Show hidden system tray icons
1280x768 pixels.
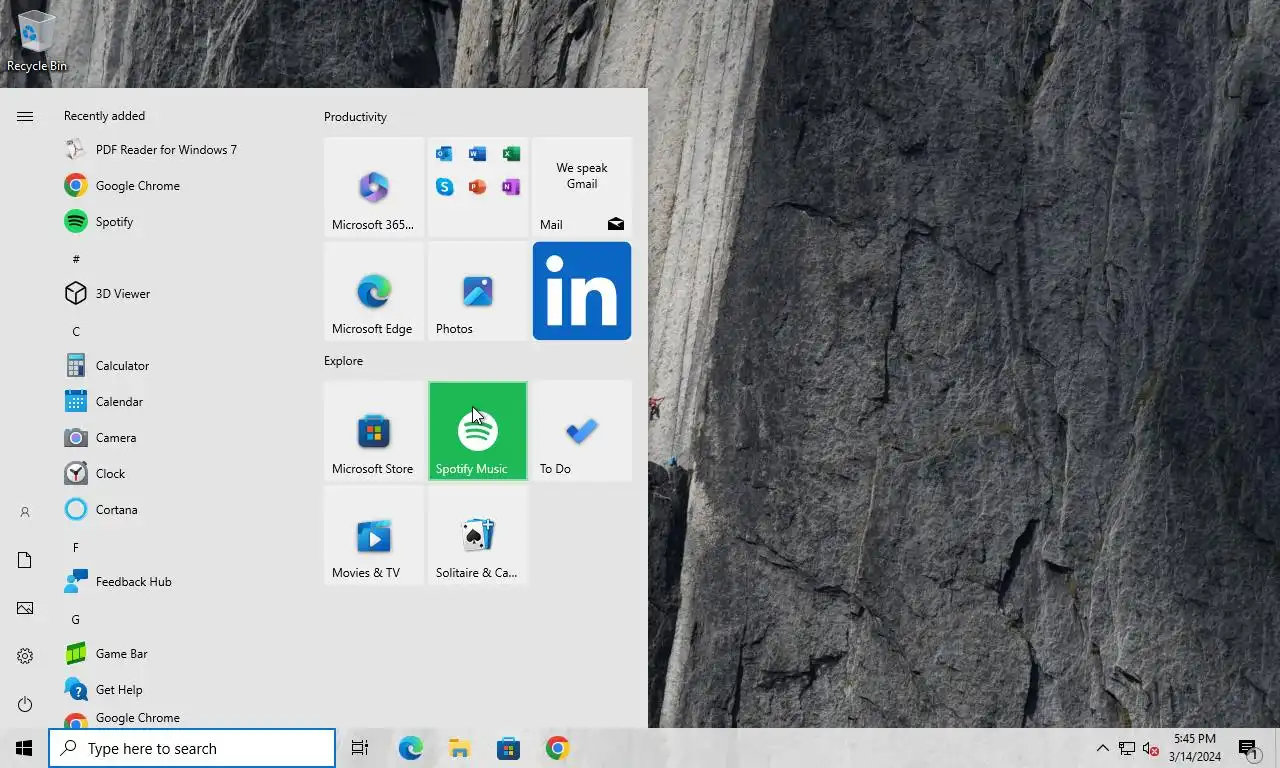(1102, 748)
